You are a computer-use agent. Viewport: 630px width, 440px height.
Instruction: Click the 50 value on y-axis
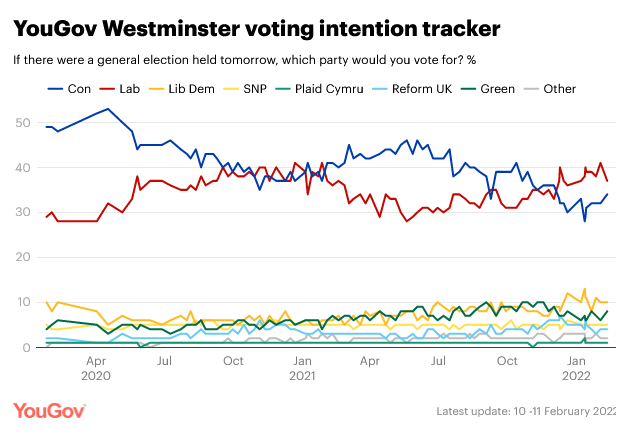22,123
